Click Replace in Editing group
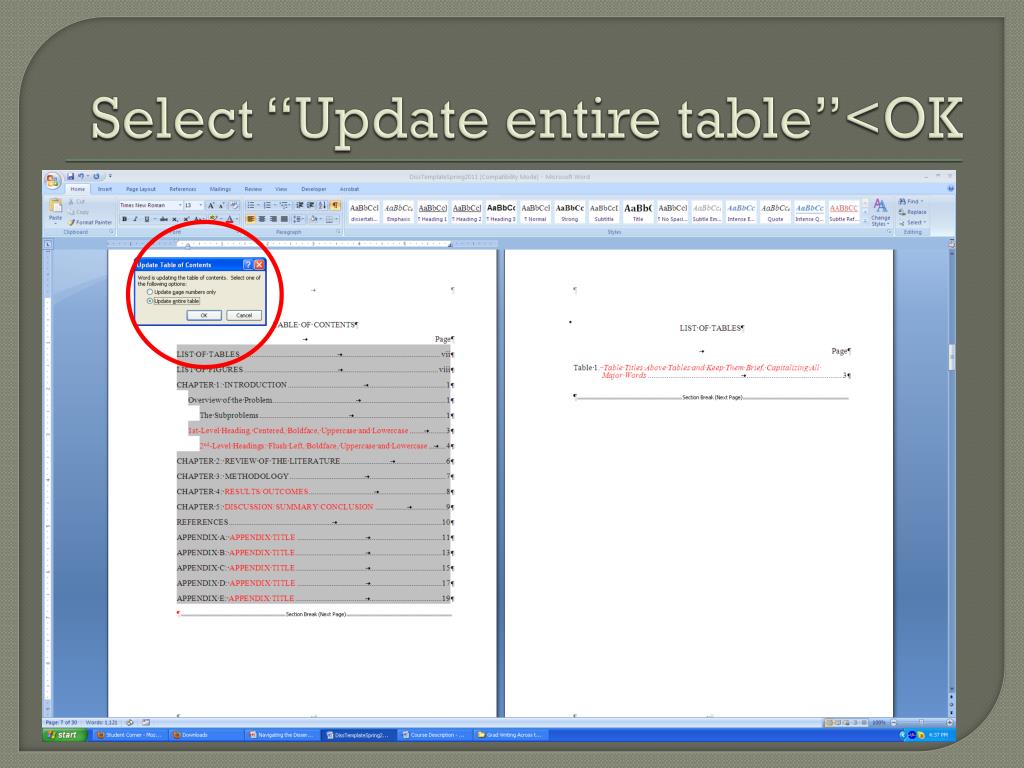This screenshot has width=1024, height=768. [912, 212]
